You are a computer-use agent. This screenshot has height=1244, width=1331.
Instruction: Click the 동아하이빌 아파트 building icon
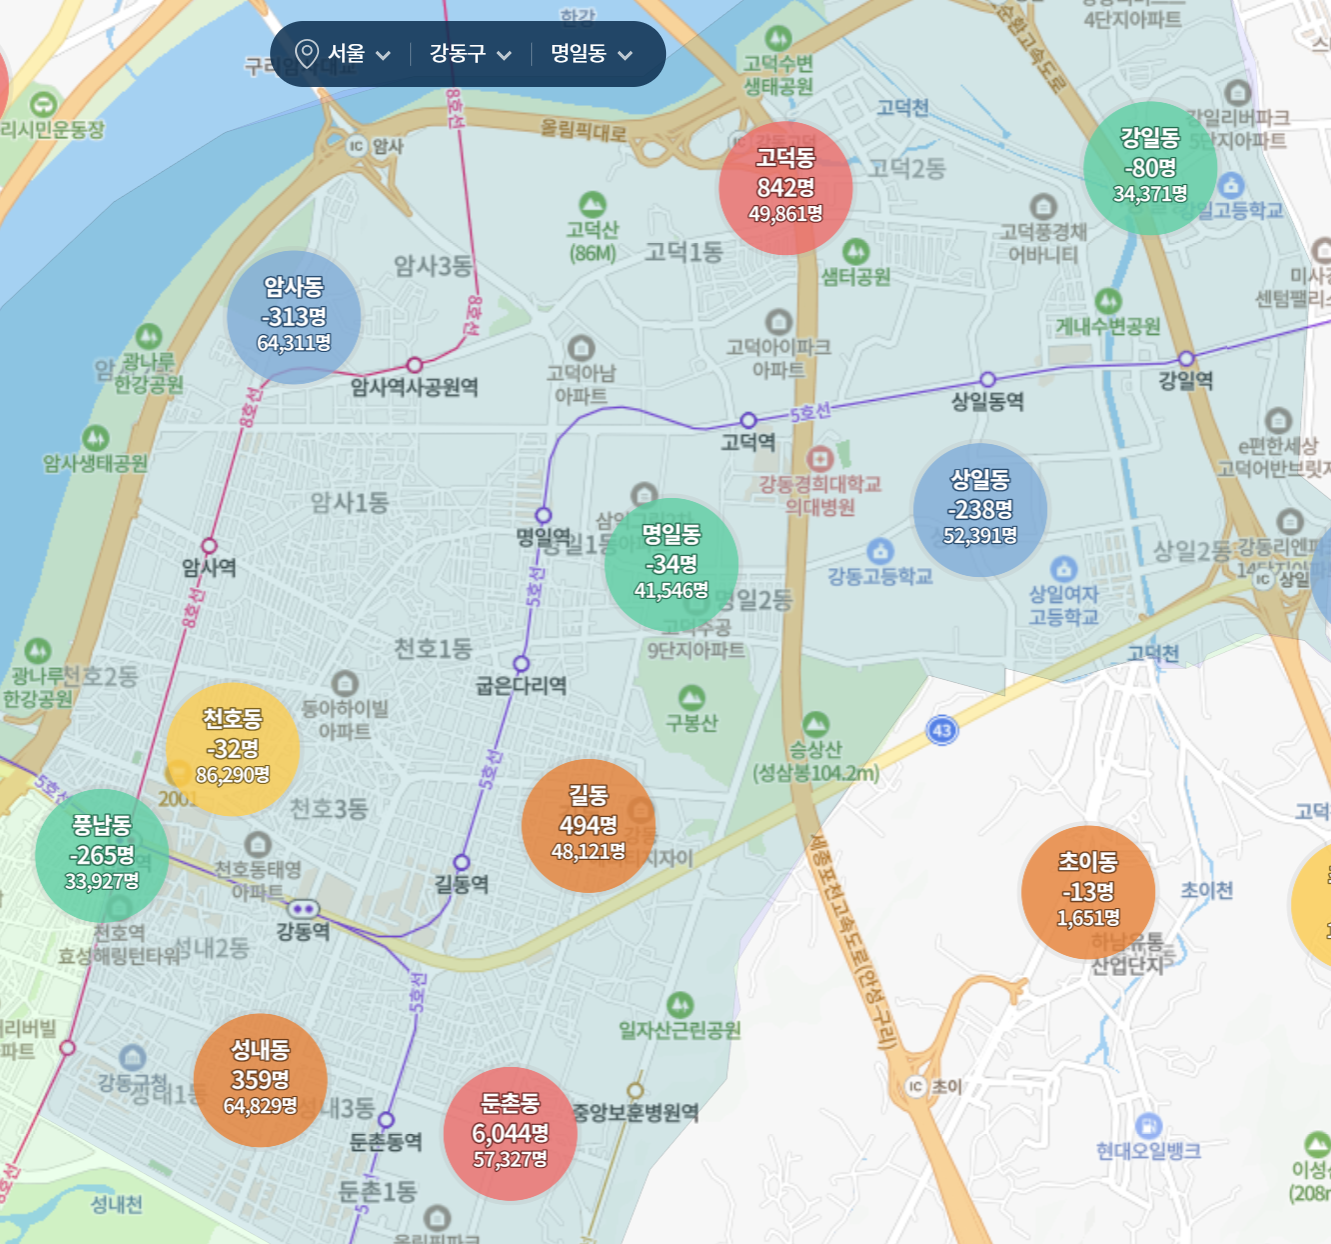345,684
